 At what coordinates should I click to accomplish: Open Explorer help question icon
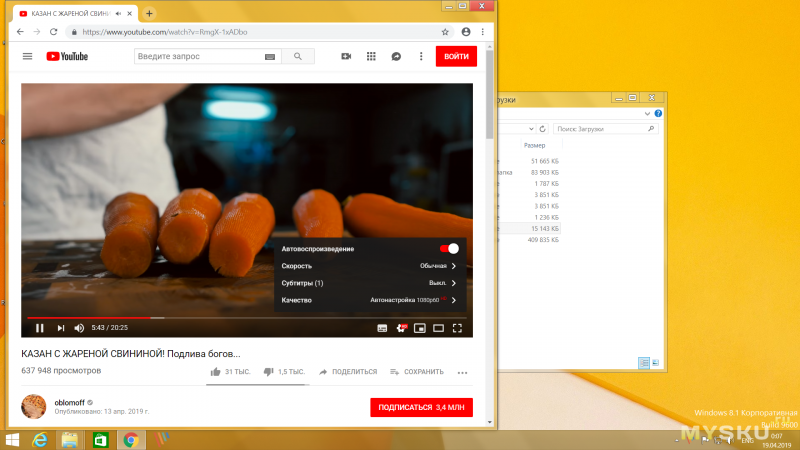click(658, 113)
